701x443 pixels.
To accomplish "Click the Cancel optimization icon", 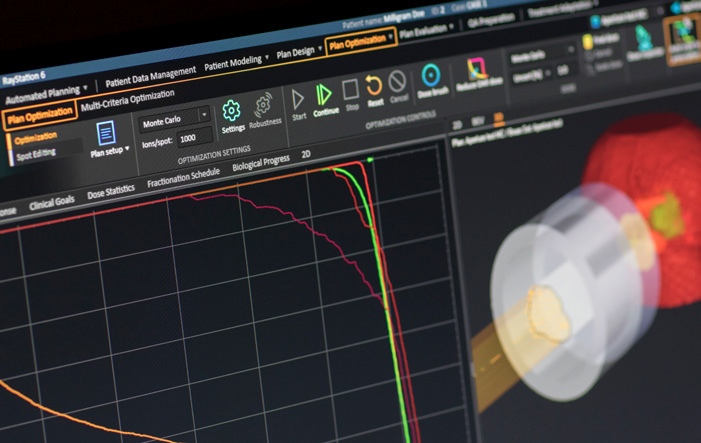I will [398, 82].
